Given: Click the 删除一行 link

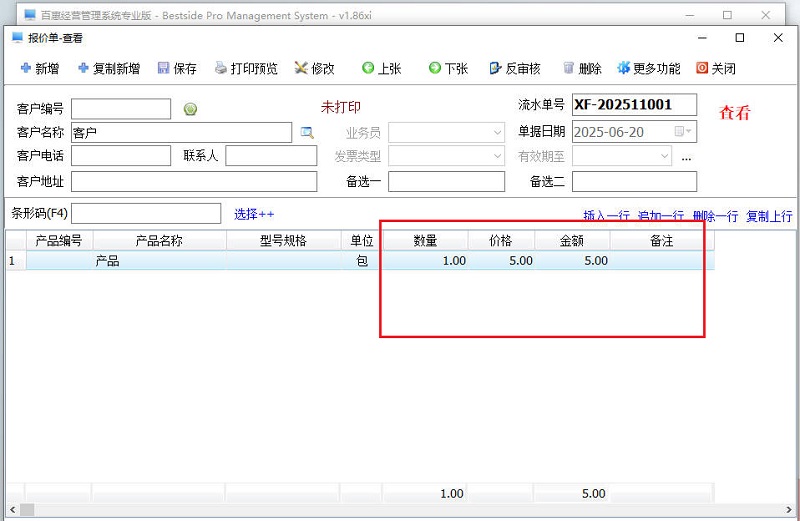Looking at the screenshot, I should 715,216.
